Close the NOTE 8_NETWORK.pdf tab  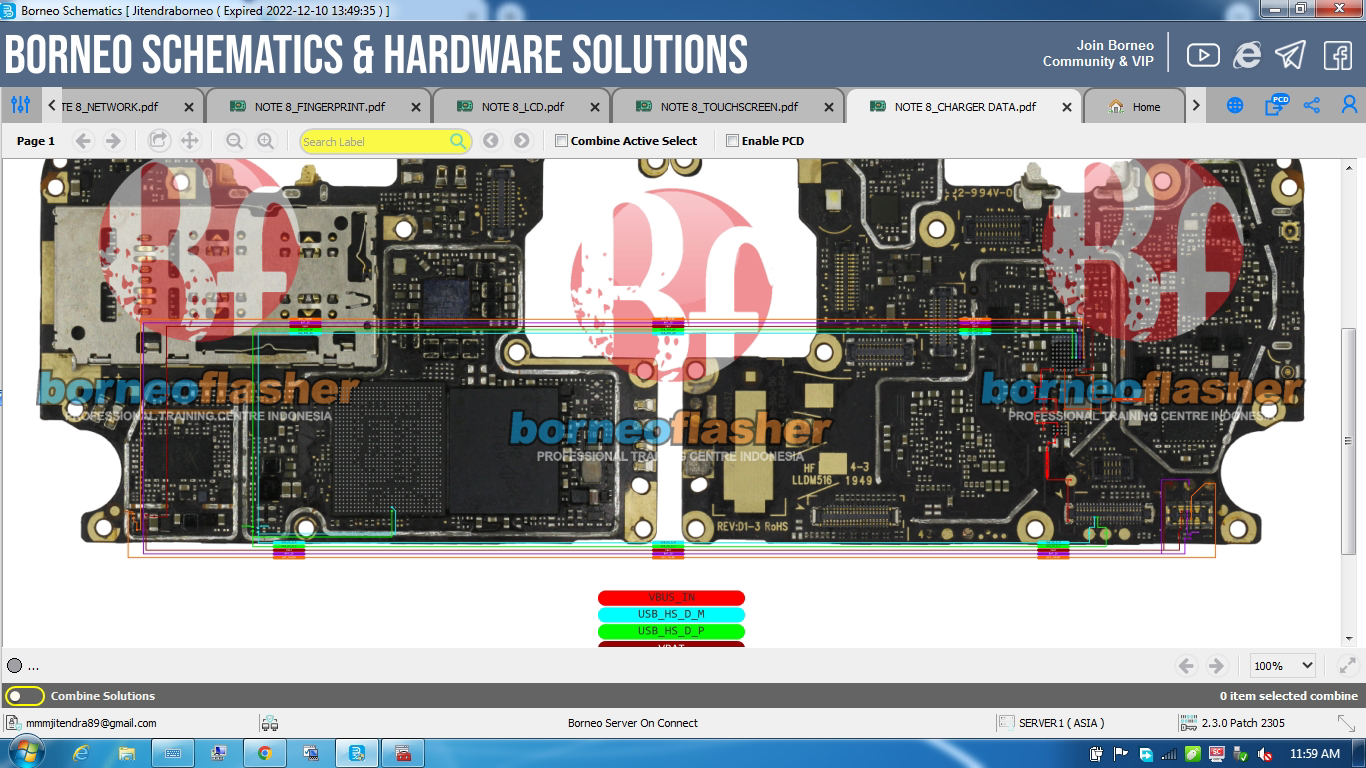coord(189,107)
